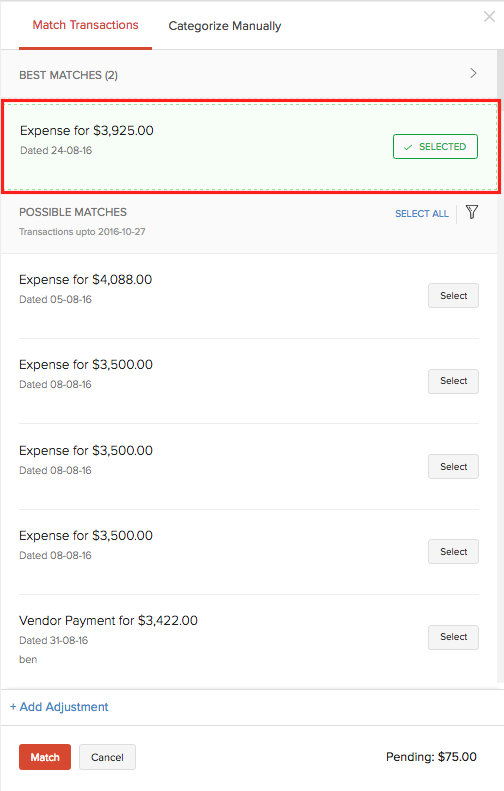Click the Add Adjustment link
Image resolution: width=504 pixels, height=791 pixels.
point(59,707)
